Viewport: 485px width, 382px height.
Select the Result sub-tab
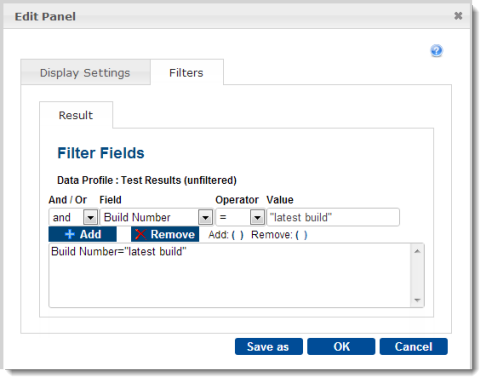(76, 115)
